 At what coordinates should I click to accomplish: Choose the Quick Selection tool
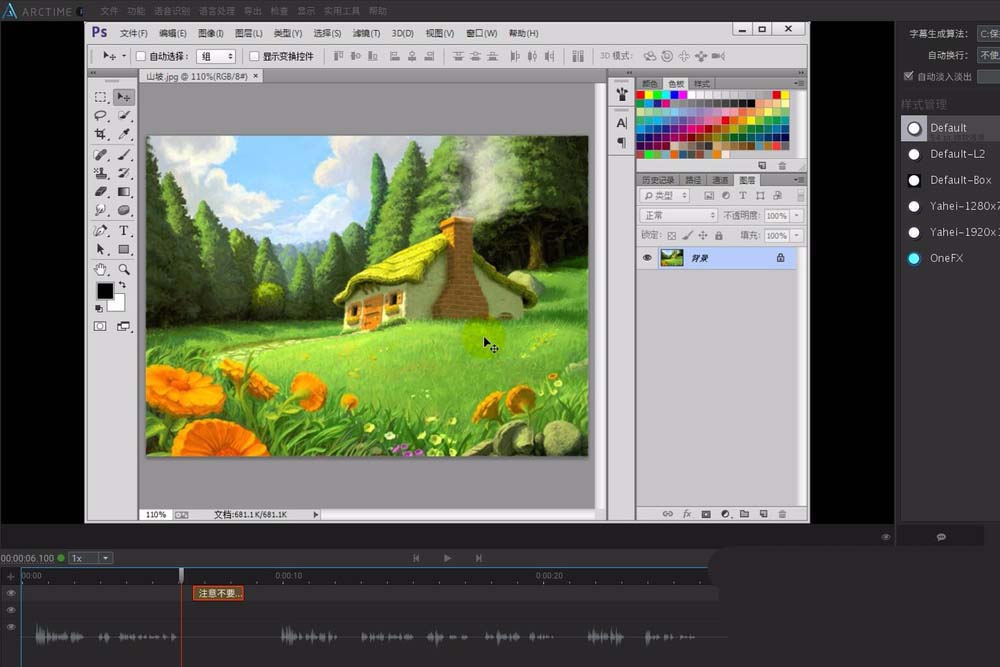click(x=124, y=115)
